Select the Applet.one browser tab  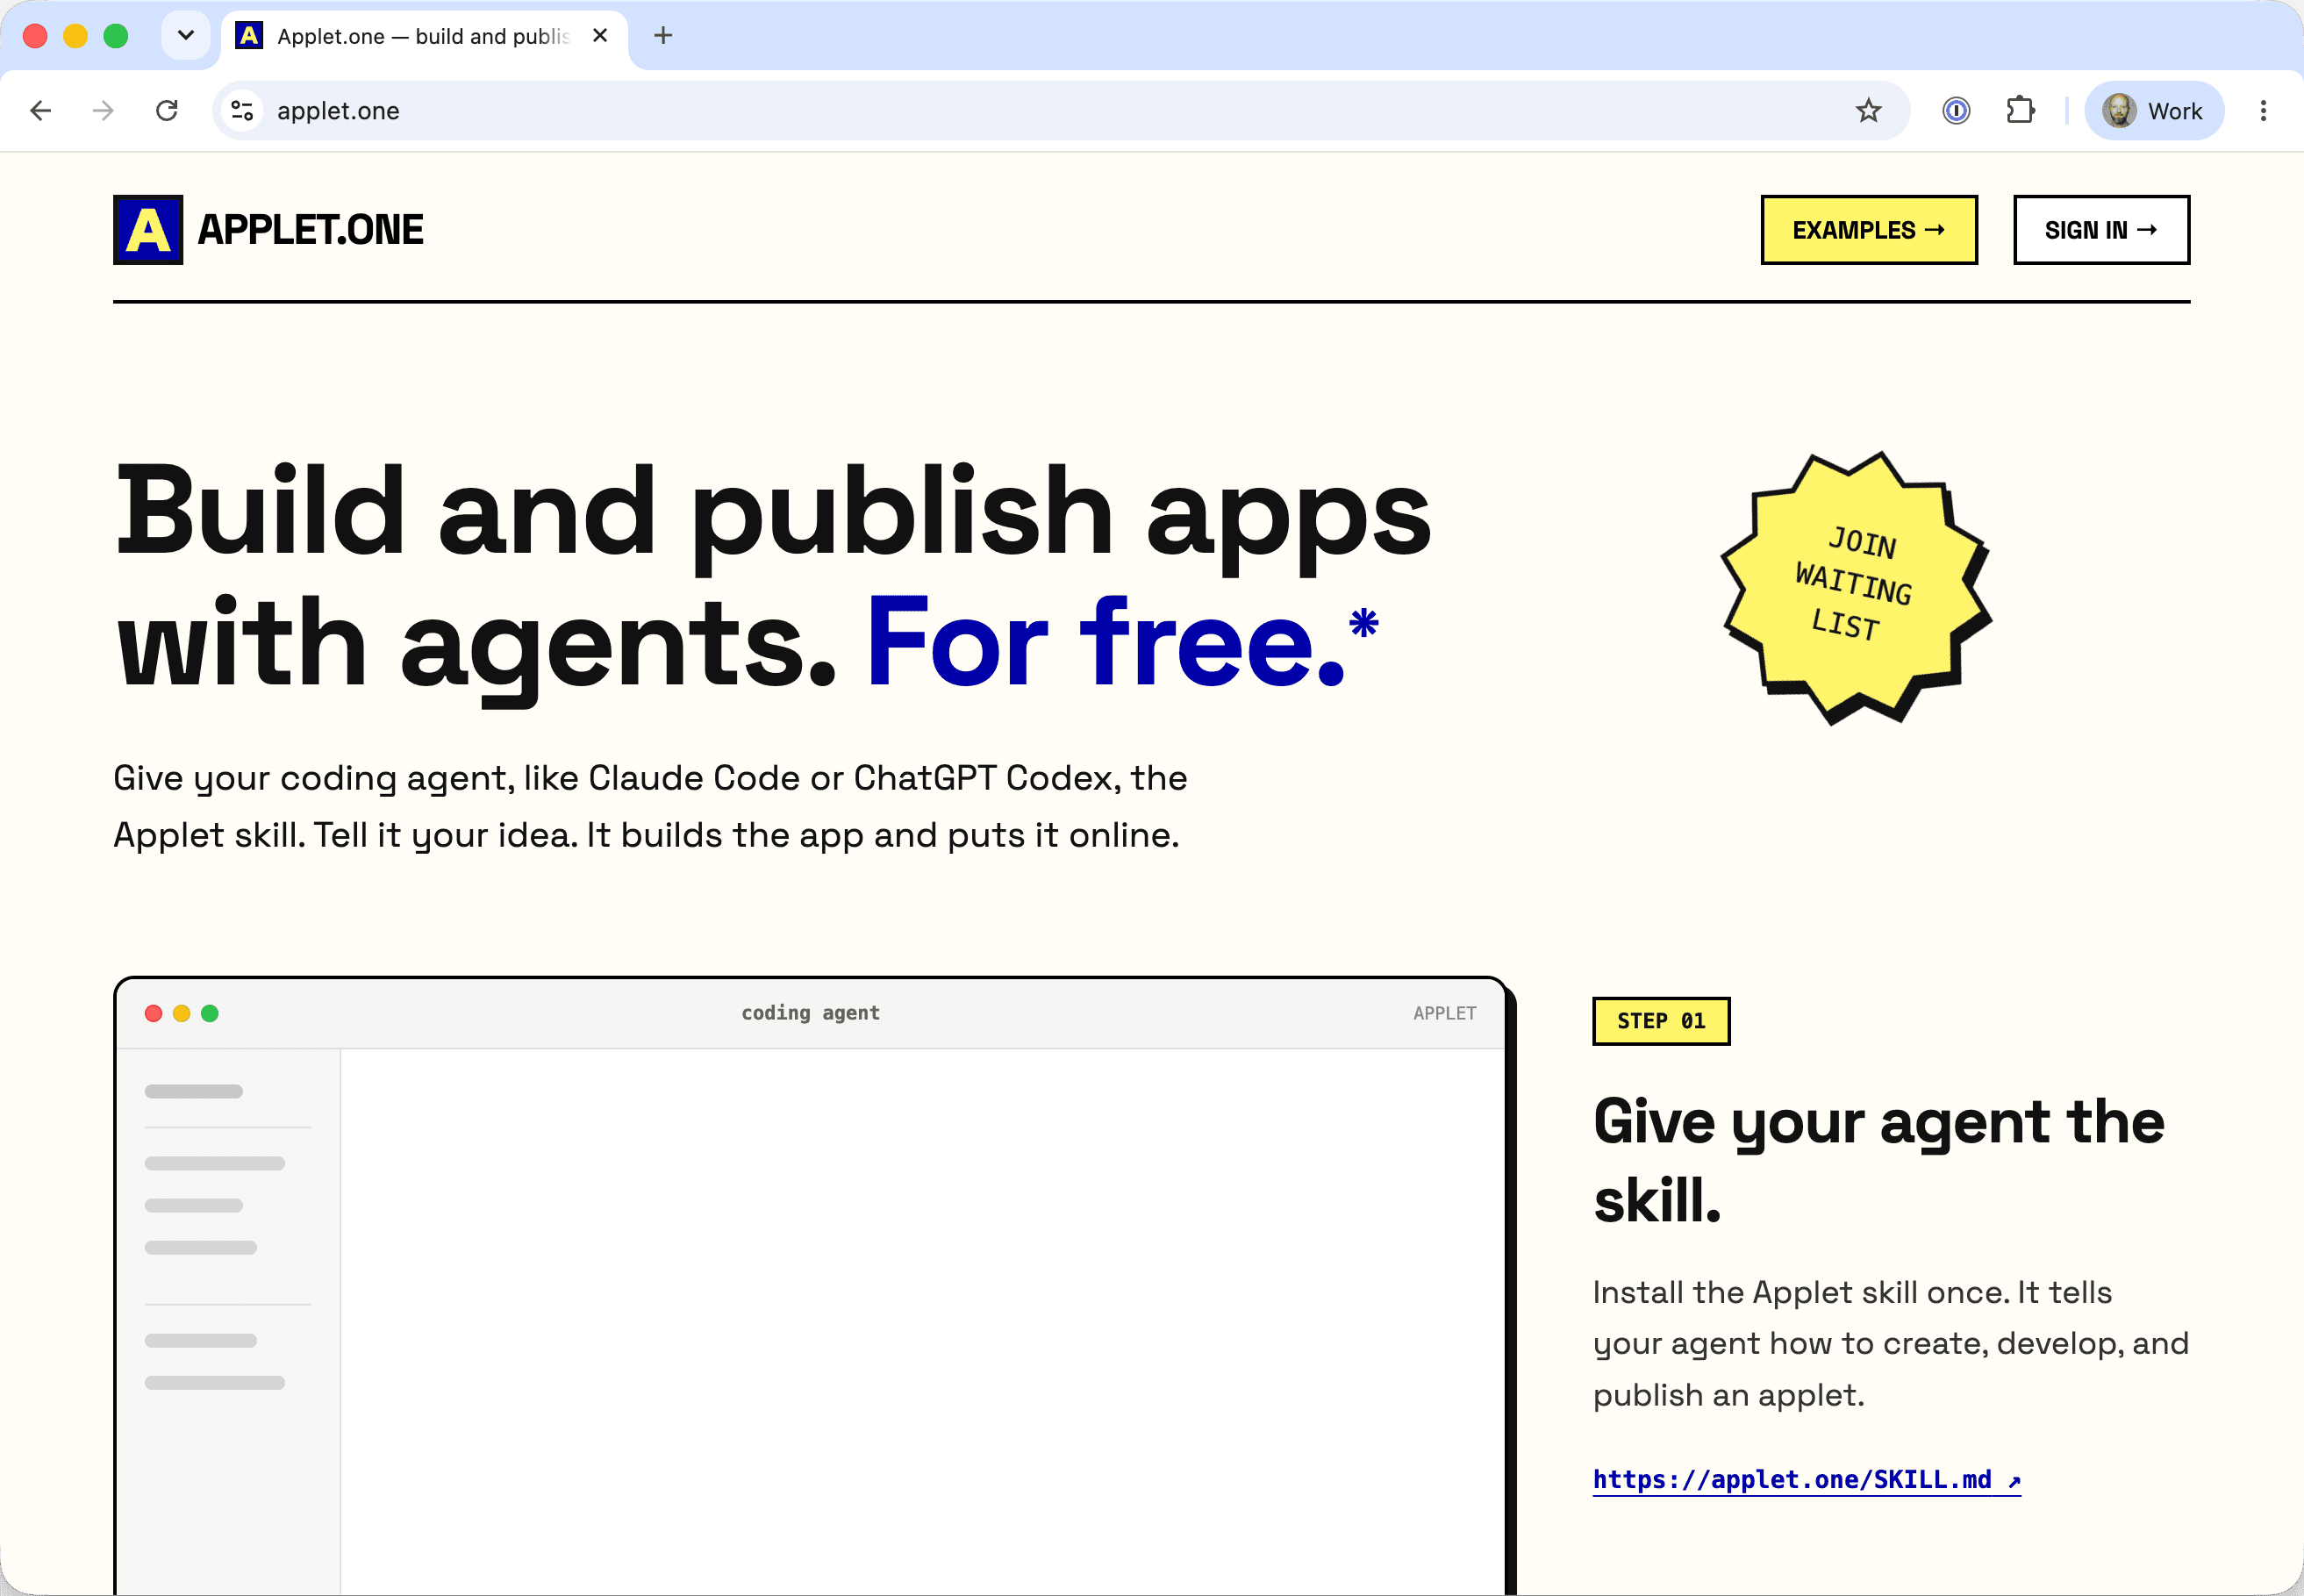coord(424,38)
